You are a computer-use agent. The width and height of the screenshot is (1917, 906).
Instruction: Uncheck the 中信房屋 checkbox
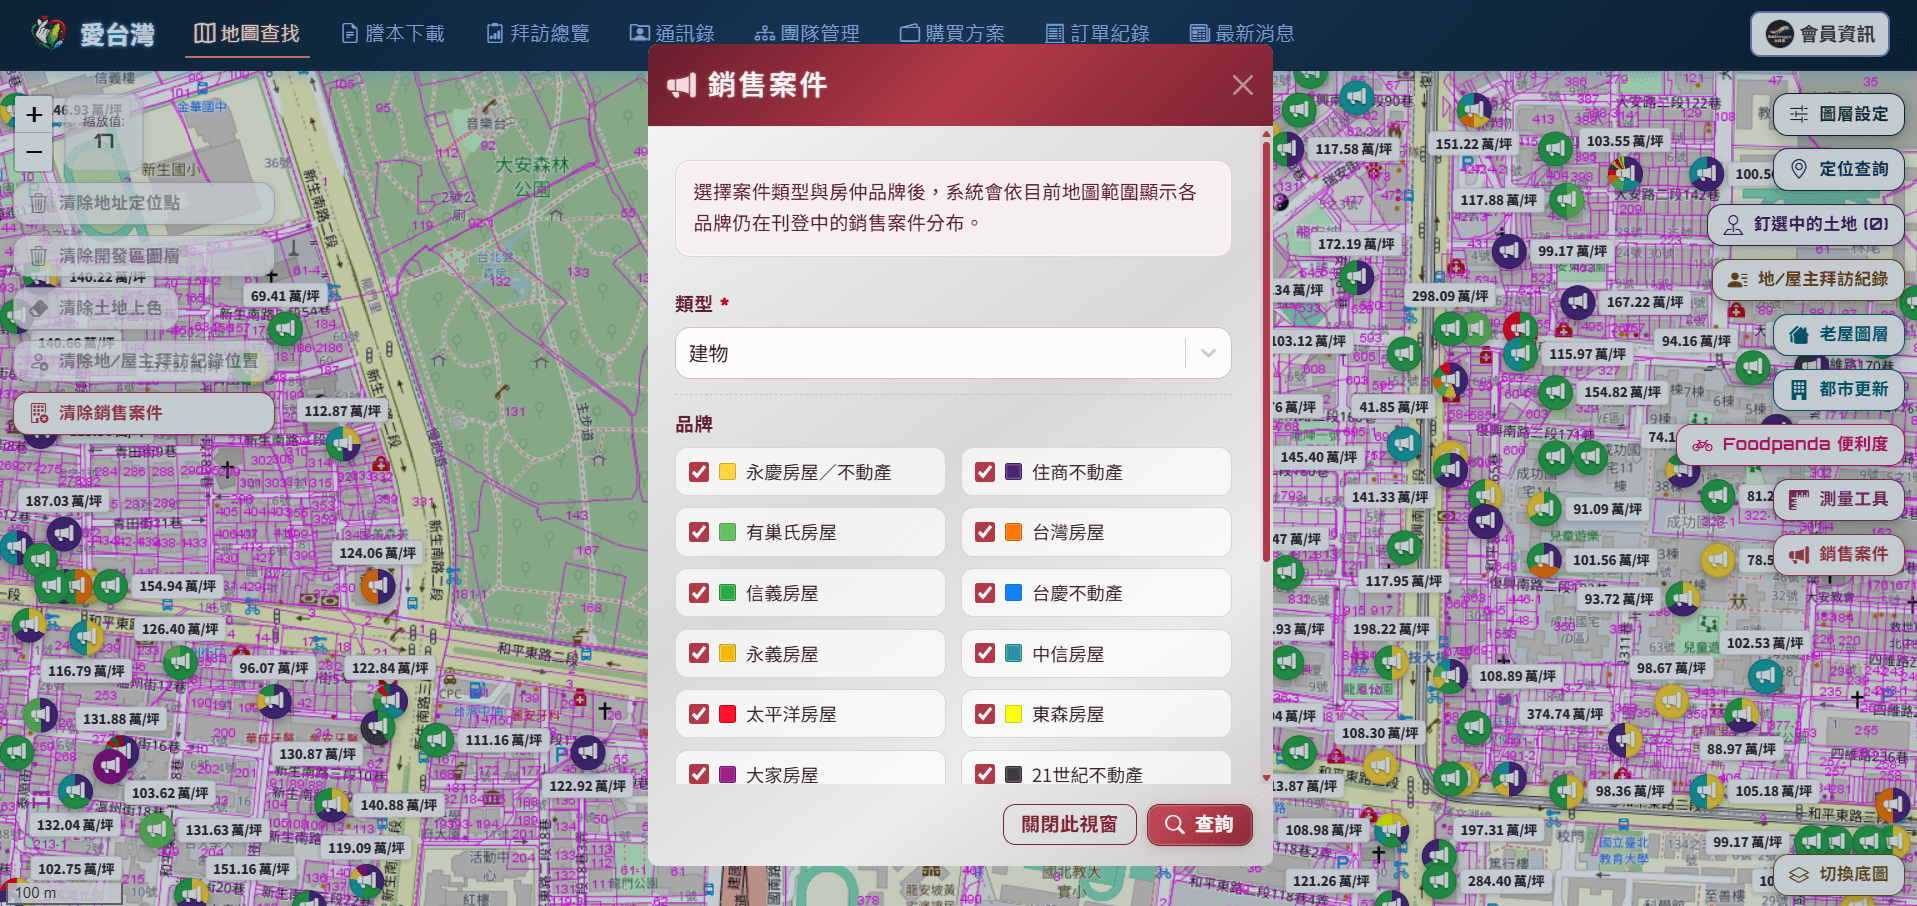[x=985, y=653]
